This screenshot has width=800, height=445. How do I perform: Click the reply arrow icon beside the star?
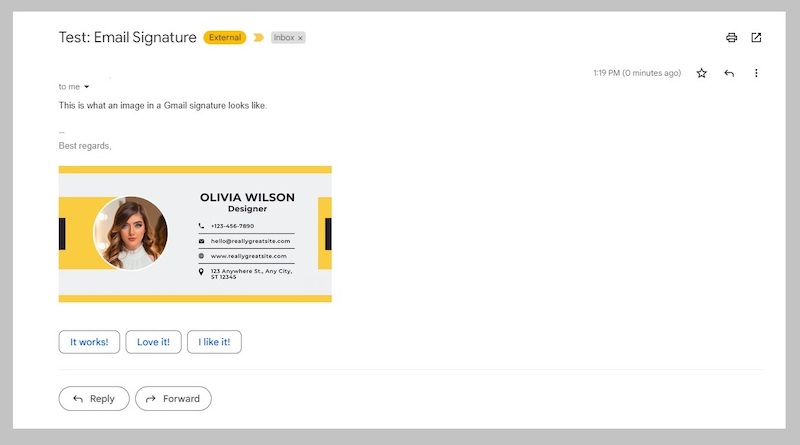729,73
